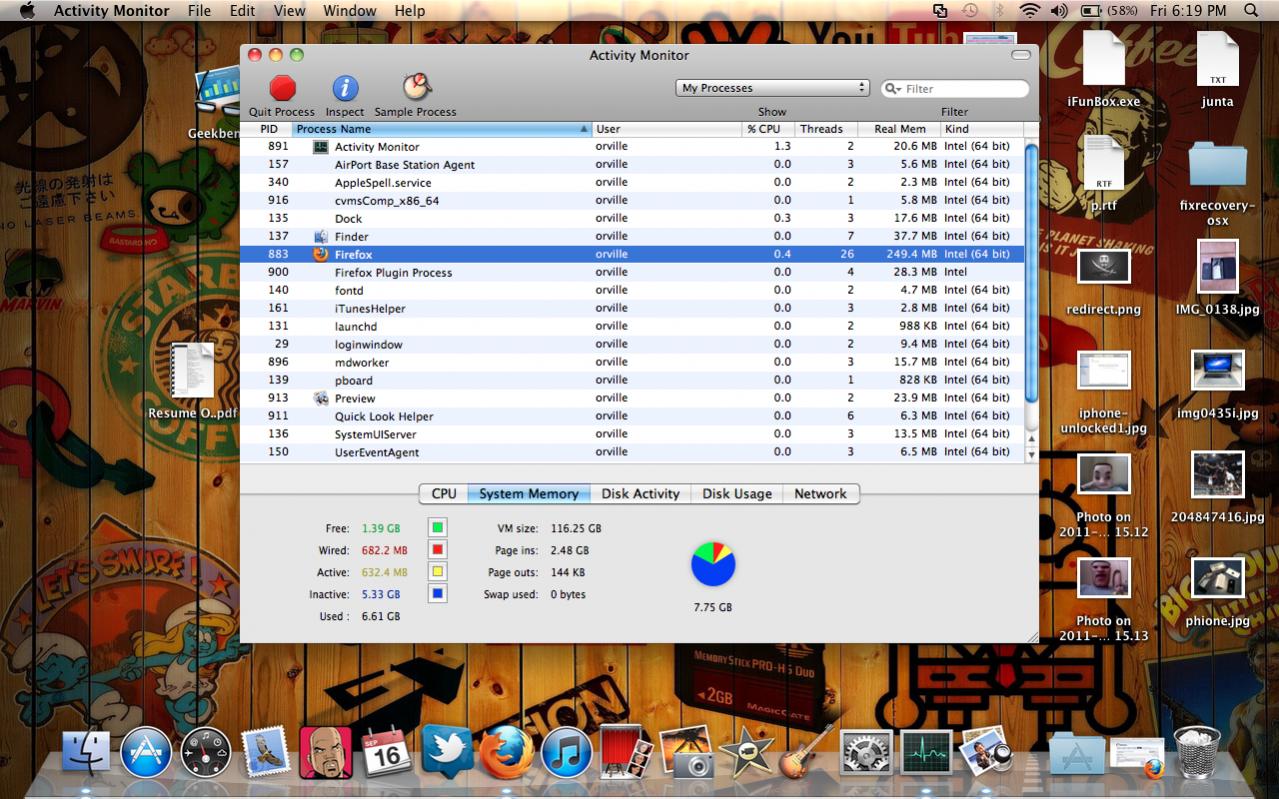Select the loginwindow process row

pos(632,344)
